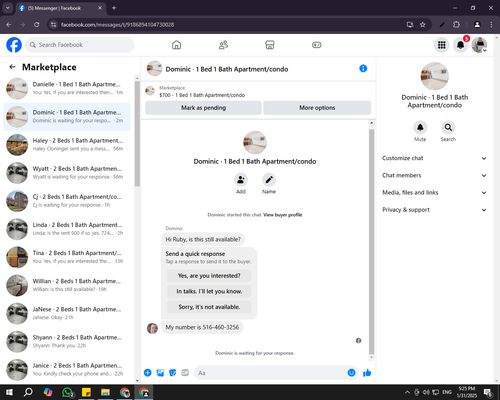
Task: Open Janice 2 Beds 1 Bath conversation
Action: pyautogui.click(x=67, y=370)
